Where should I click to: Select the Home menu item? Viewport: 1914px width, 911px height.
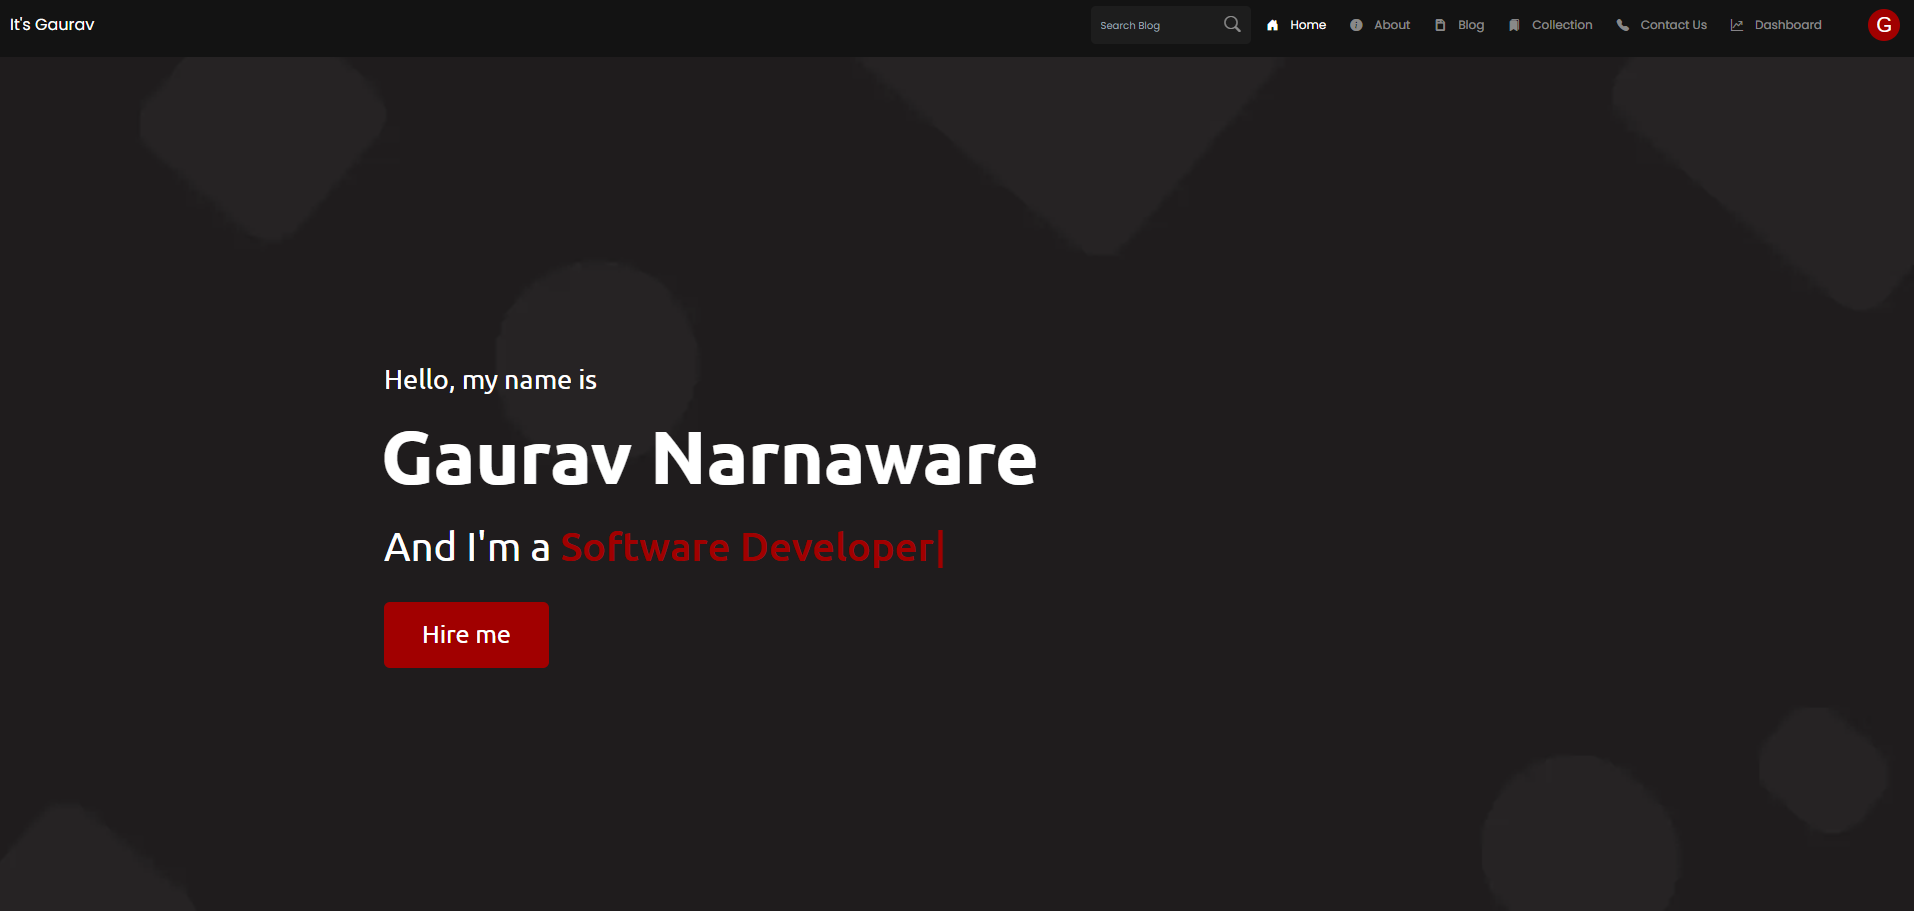(1307, 24)
